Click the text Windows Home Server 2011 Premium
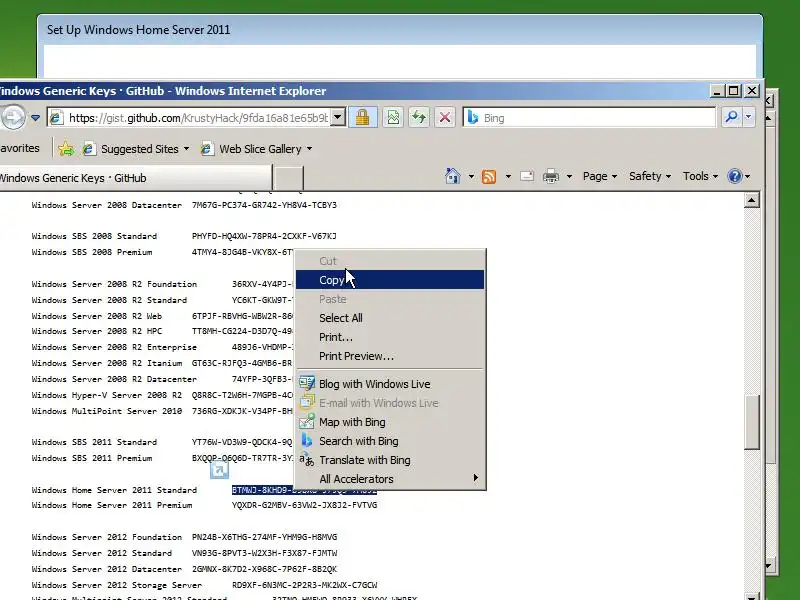This screenshot has width=800, height=600. (x=112, y=505)
